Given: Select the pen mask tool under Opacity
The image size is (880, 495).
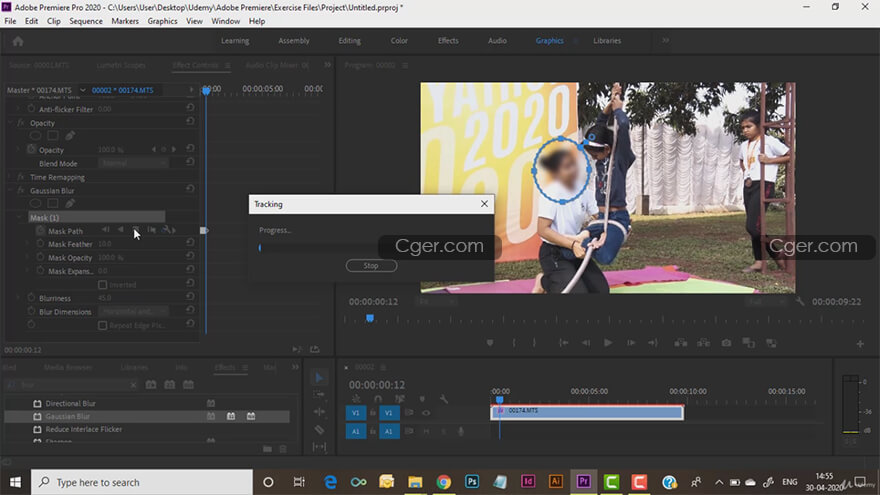Looking at the screenshot, I should [x=70, y=136].
